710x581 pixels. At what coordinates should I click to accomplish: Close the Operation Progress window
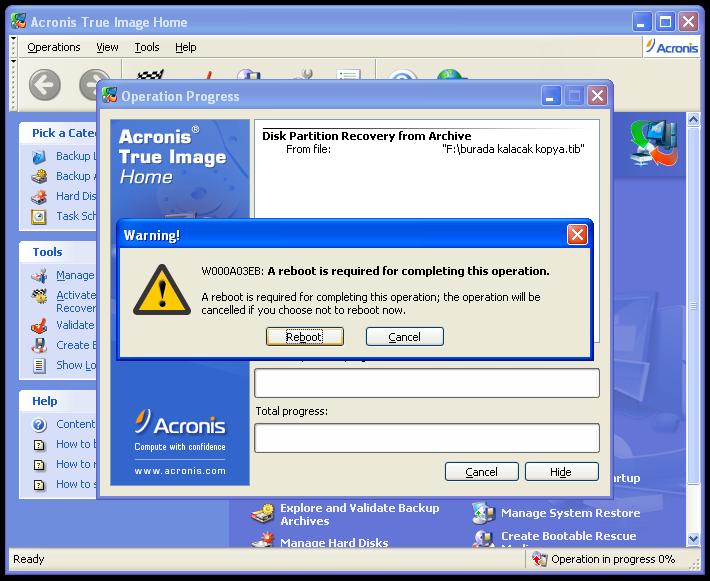point(597,96)
